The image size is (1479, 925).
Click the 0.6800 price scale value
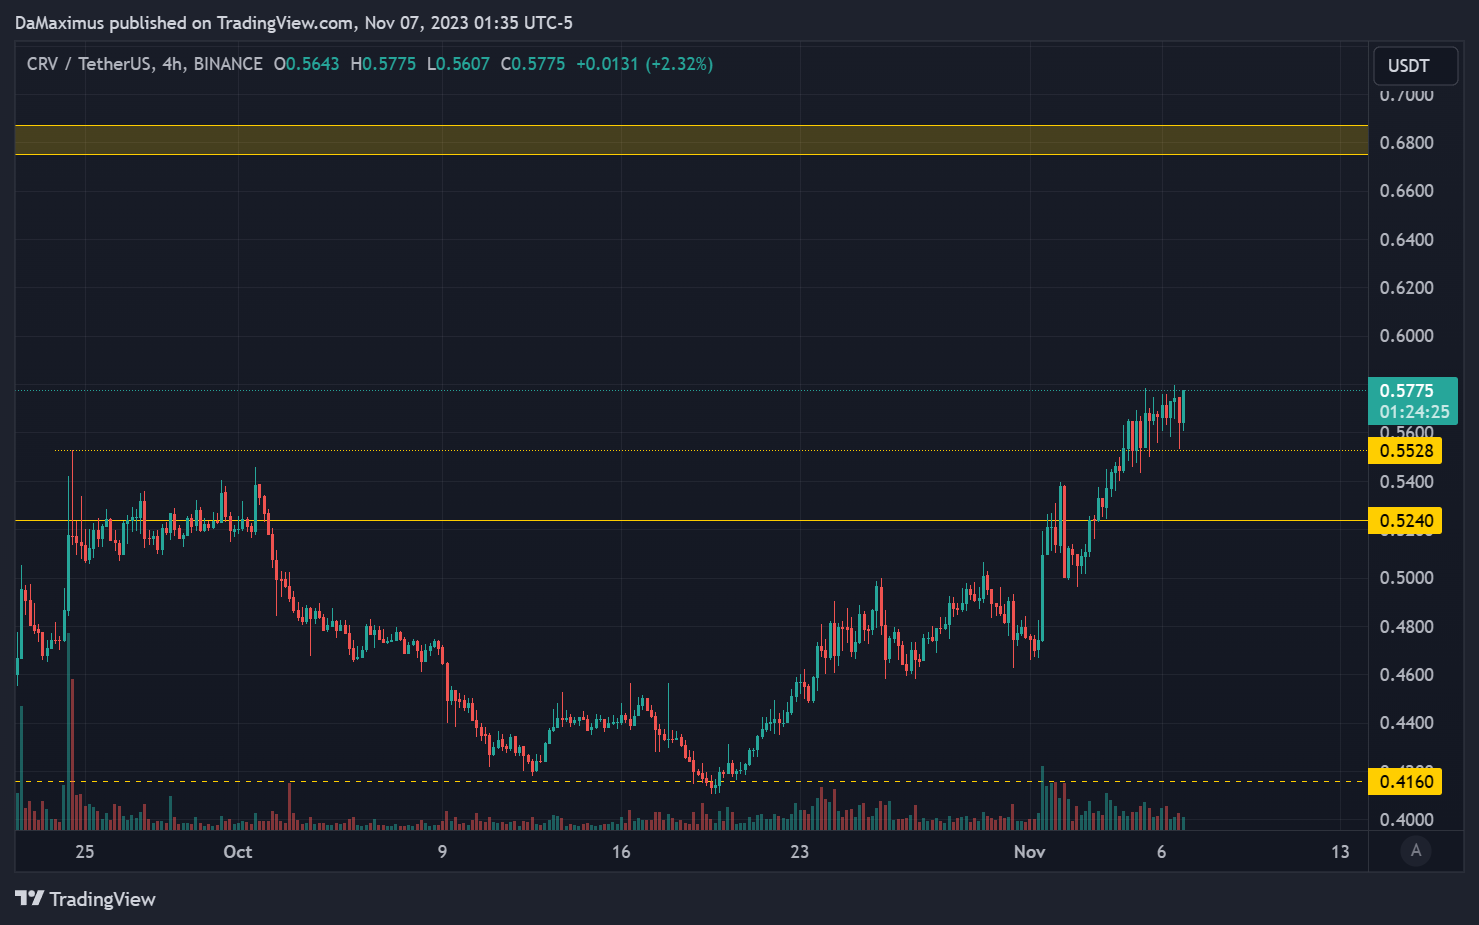[x=1406, y=143]
